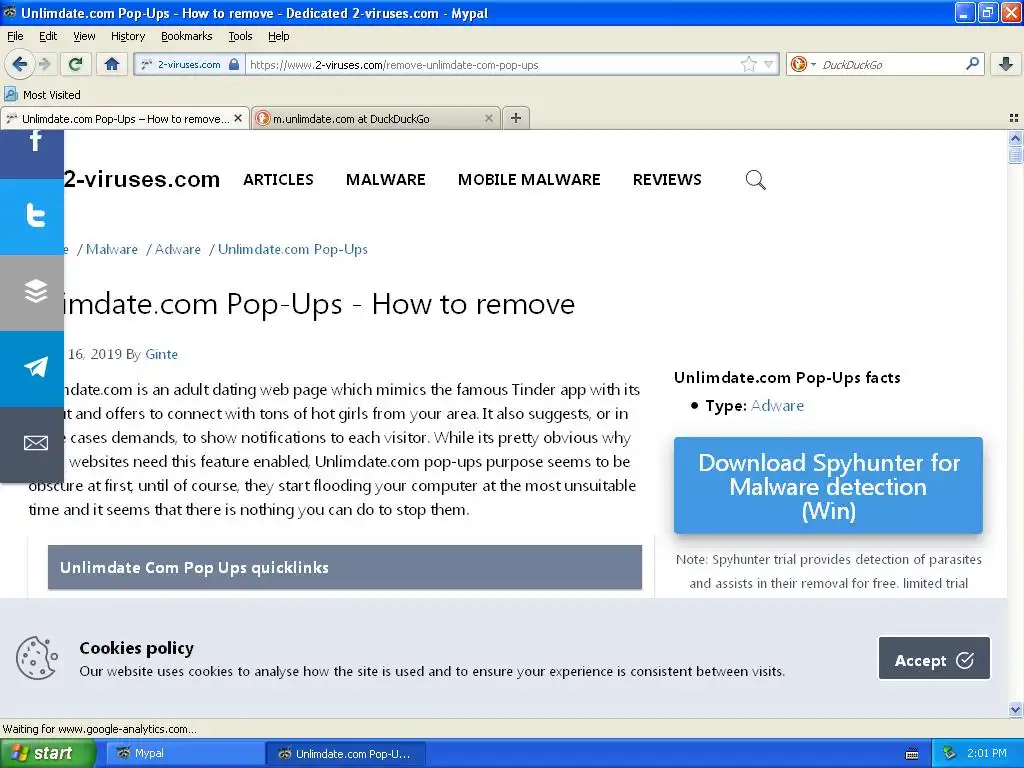The width and height of the screenshot is (1024, 768).
Task: Close the Unlimdate.com Pop-Ups tab
Action: [x=238, y=118]
